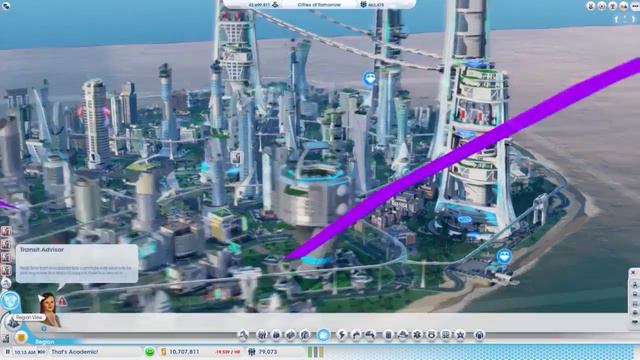
Task: Open the last icon at toolbar's right end
Action: [479, 335]
